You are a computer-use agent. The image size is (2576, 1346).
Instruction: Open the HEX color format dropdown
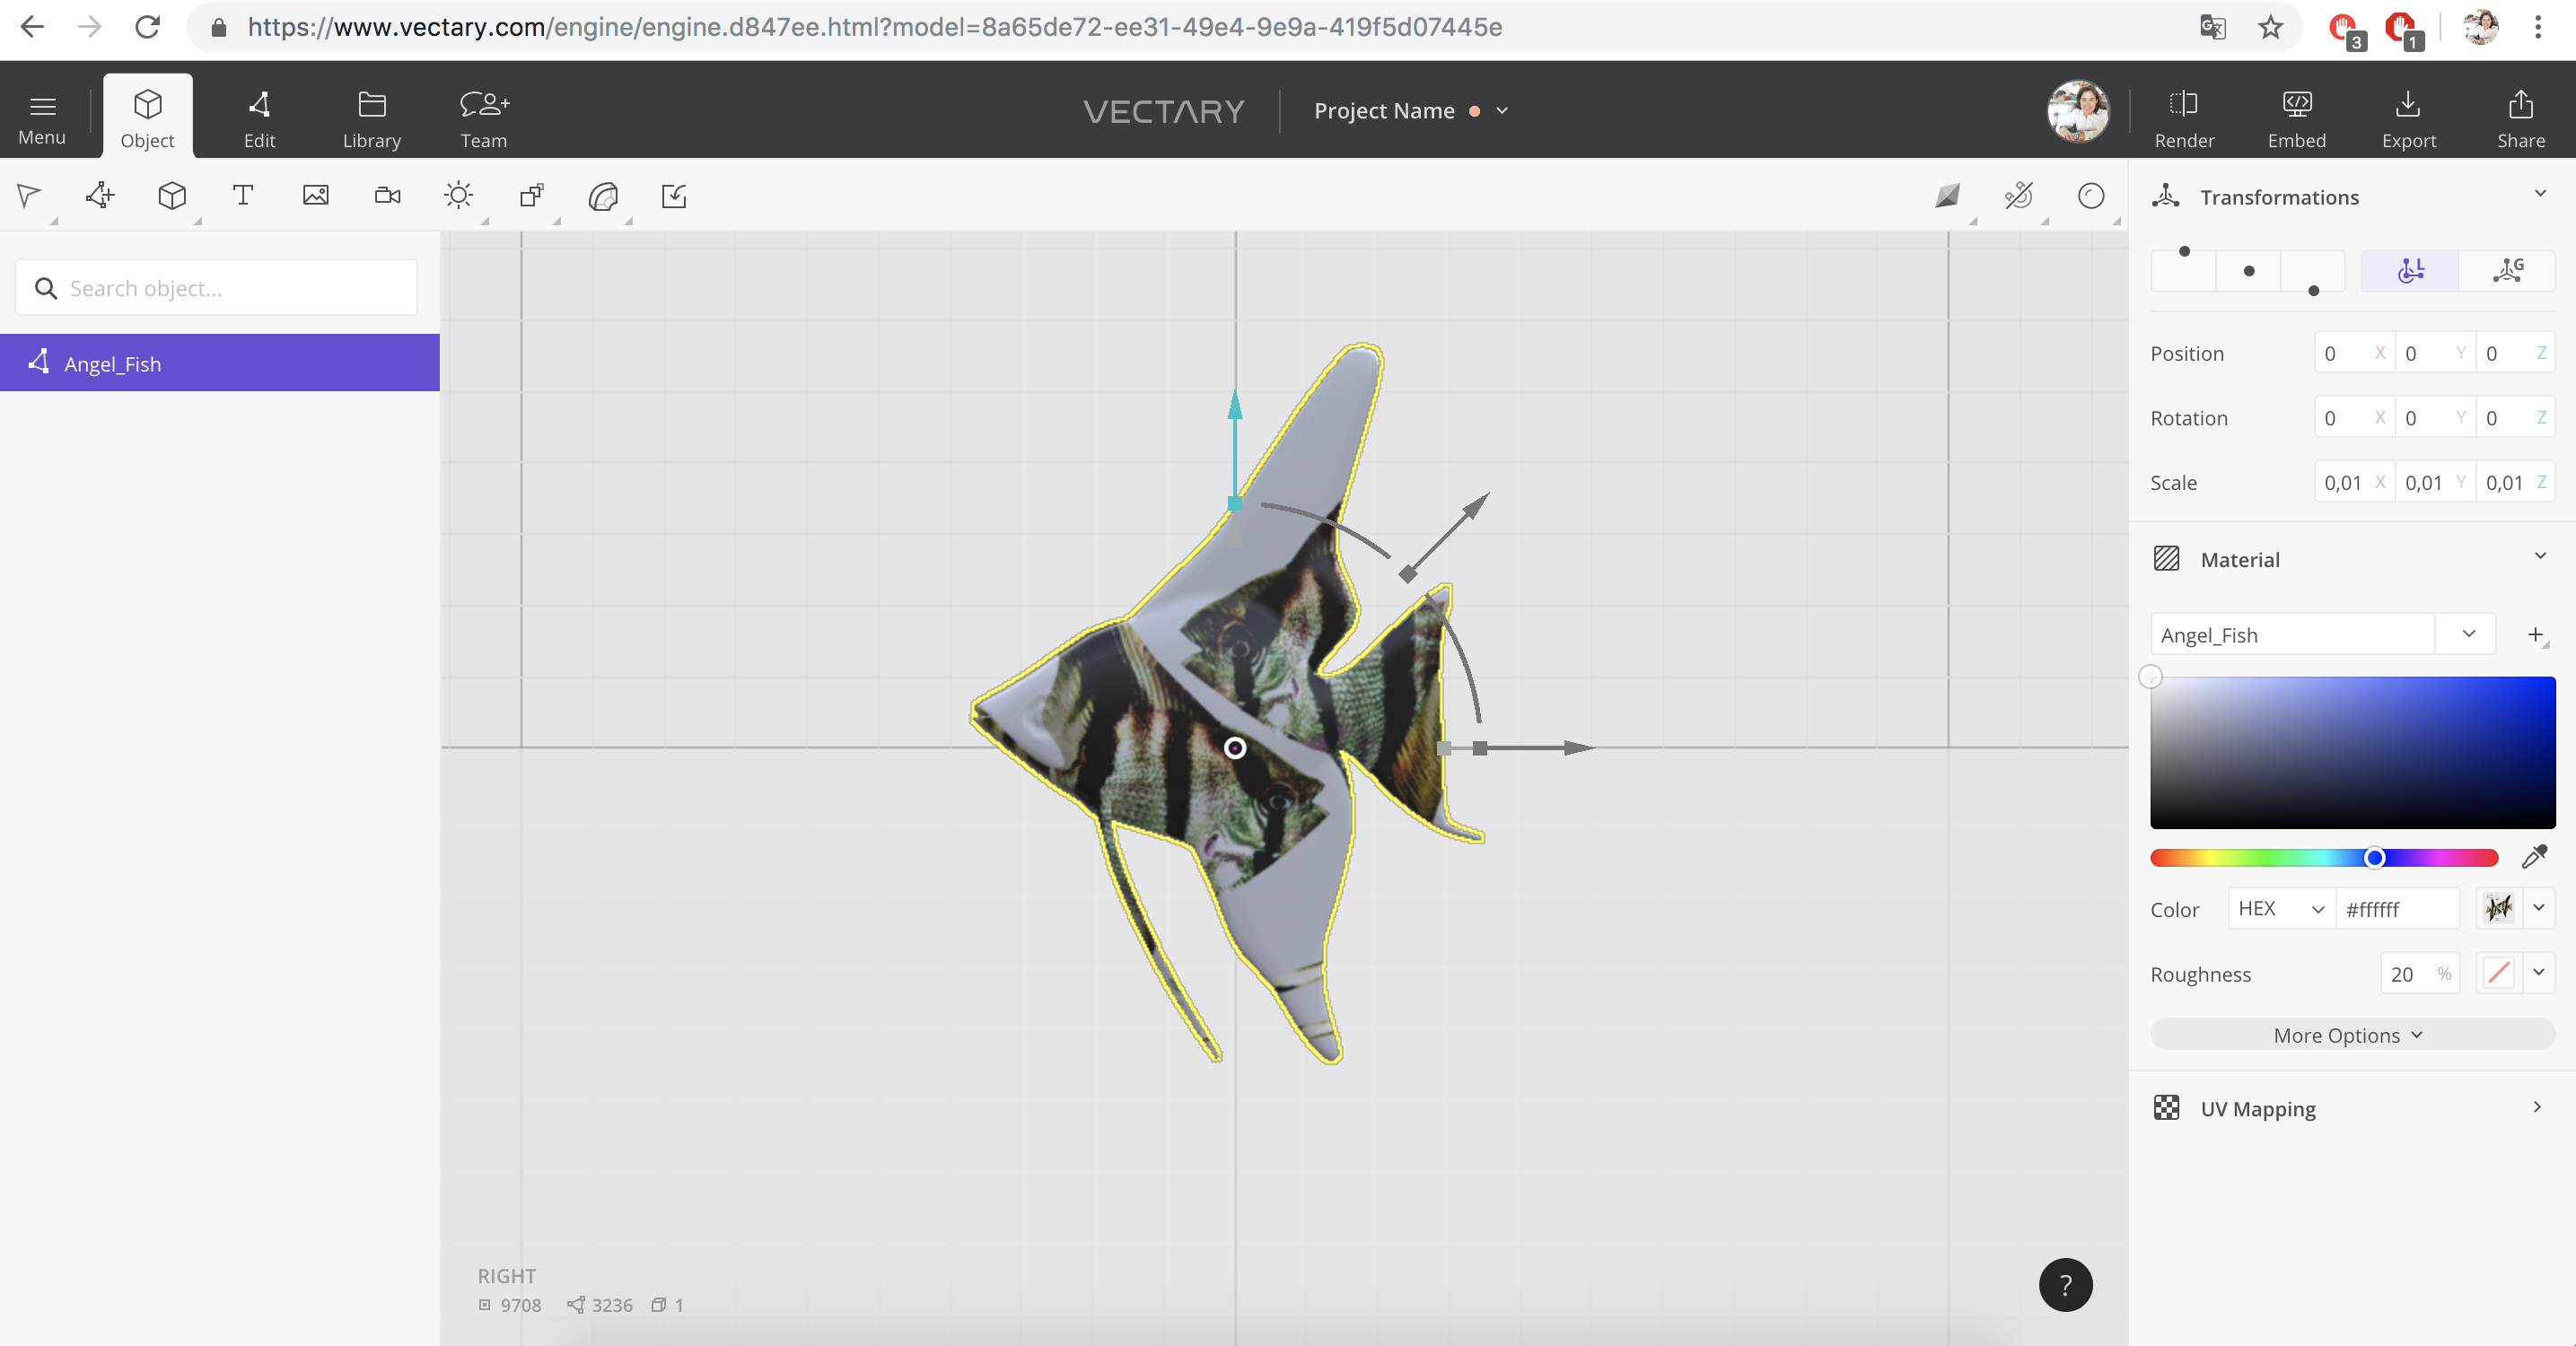(2280, 908)
